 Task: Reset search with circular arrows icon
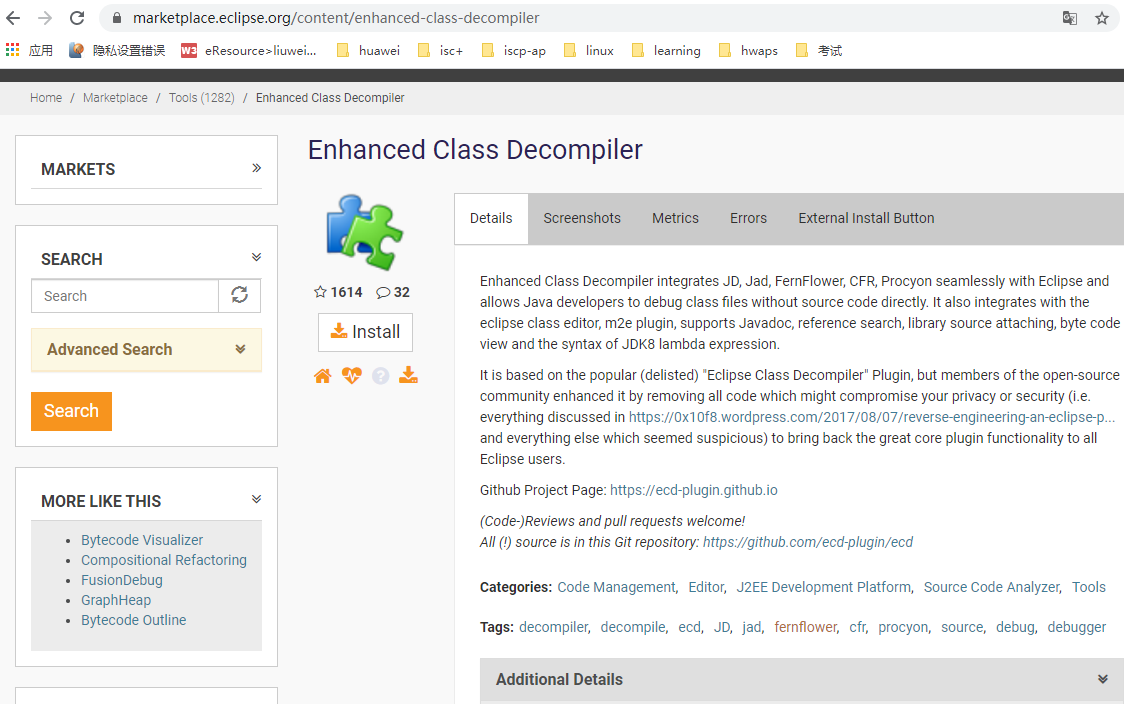(239, 295)
